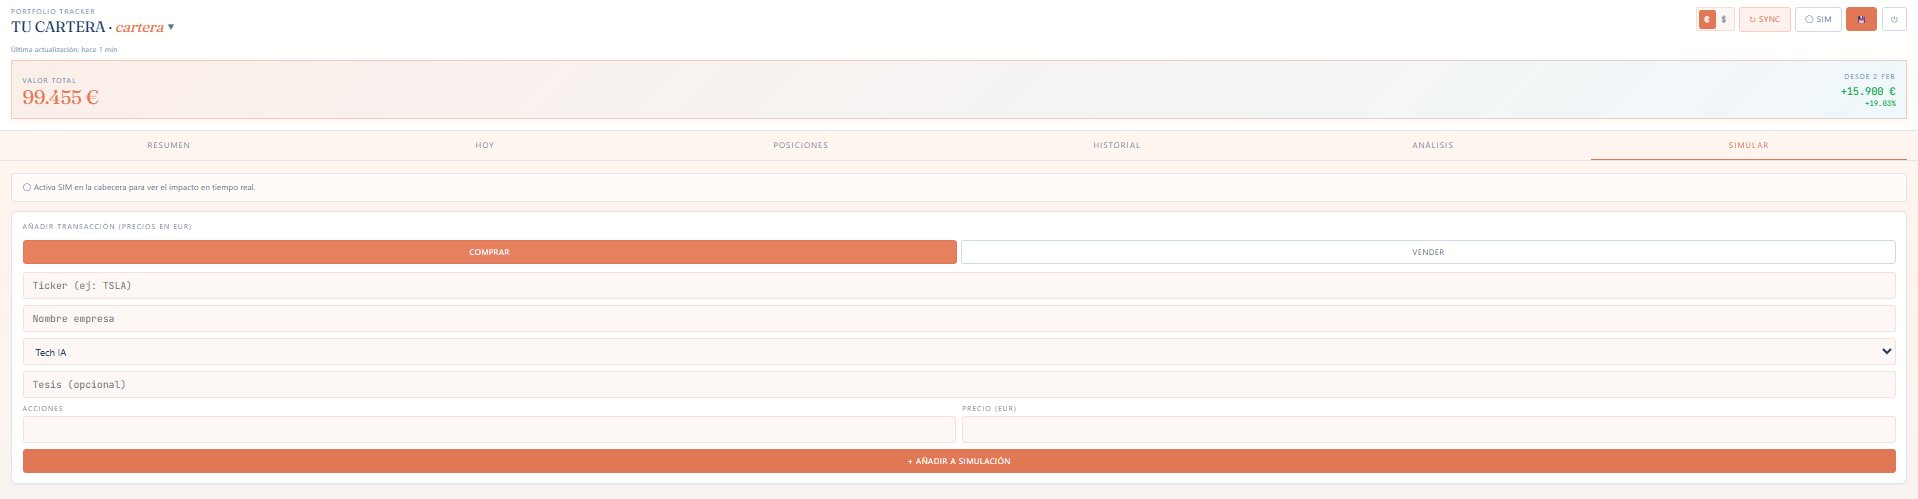Switch to the Hoy tab
Viewport: 1918px width, 499px height.
tap(484, 145)
